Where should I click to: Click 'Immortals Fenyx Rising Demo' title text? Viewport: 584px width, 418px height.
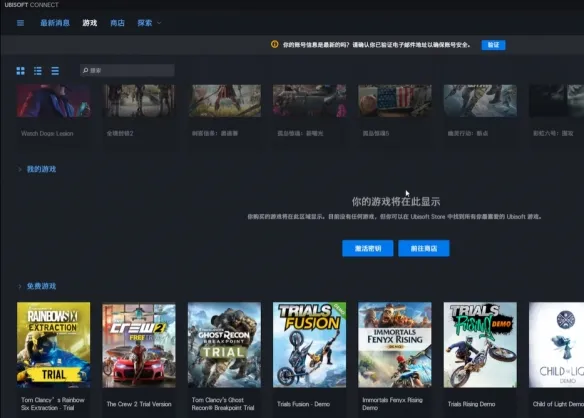(392, 404)
